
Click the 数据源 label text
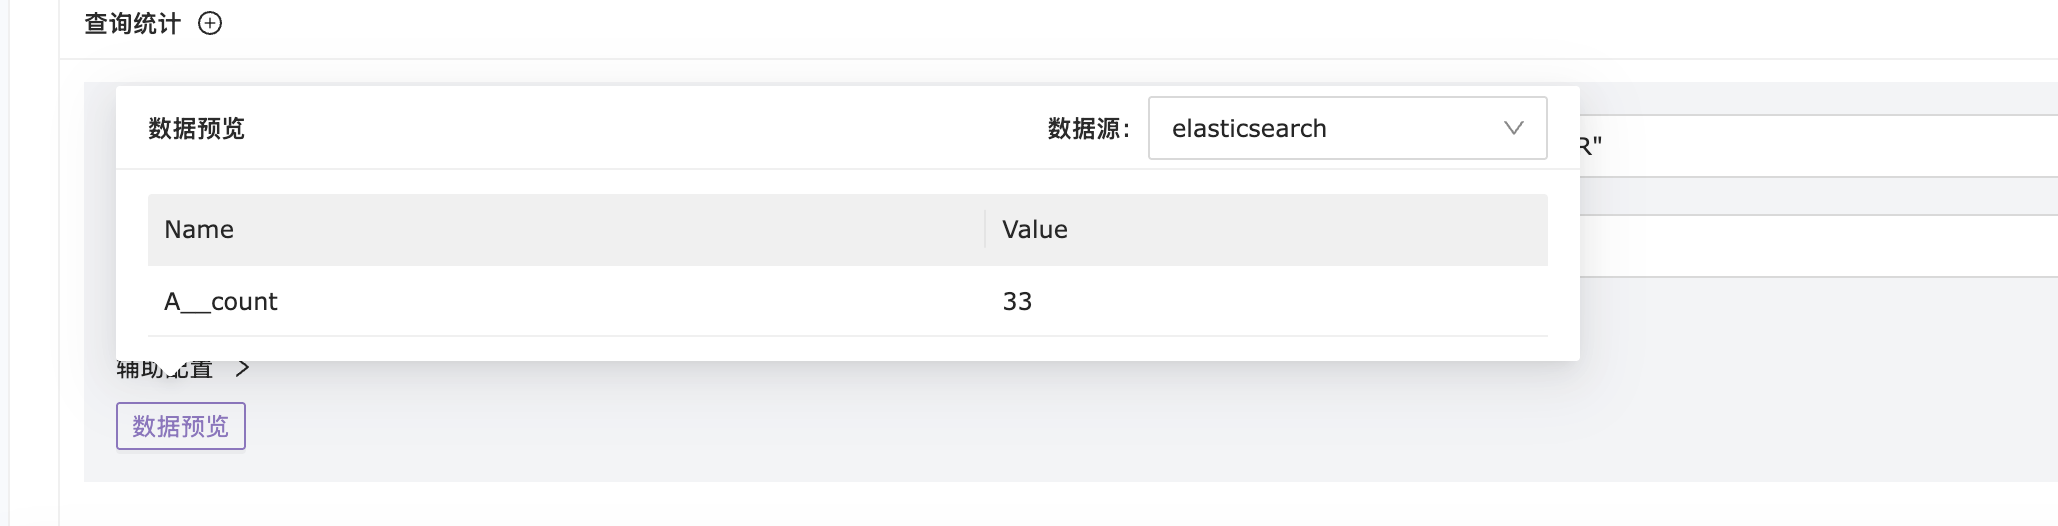coord(1088,129)
